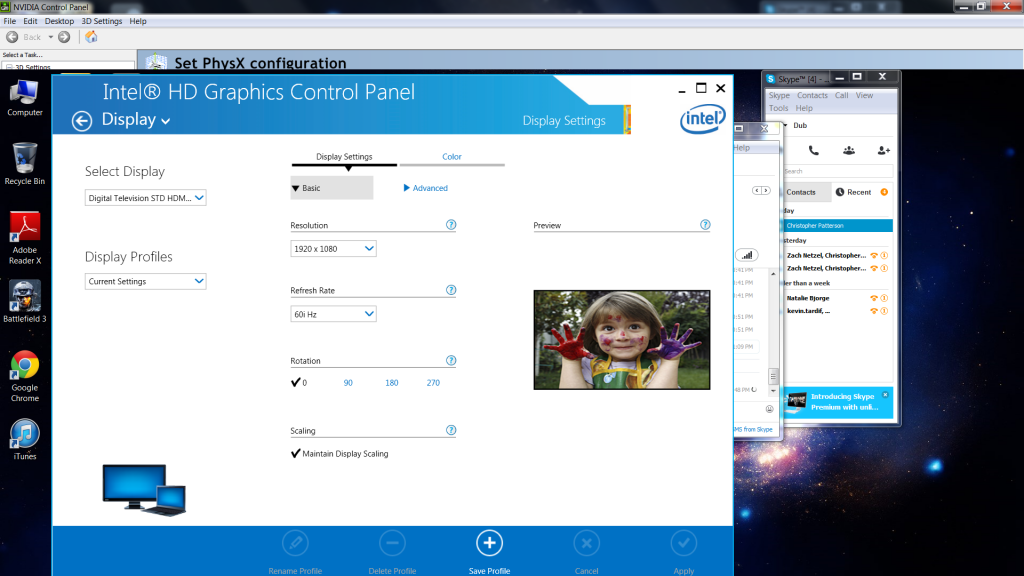This screenshot has height=576, width=1024.
Task: Open Call menu in Skype window
Action: point(841,95)
